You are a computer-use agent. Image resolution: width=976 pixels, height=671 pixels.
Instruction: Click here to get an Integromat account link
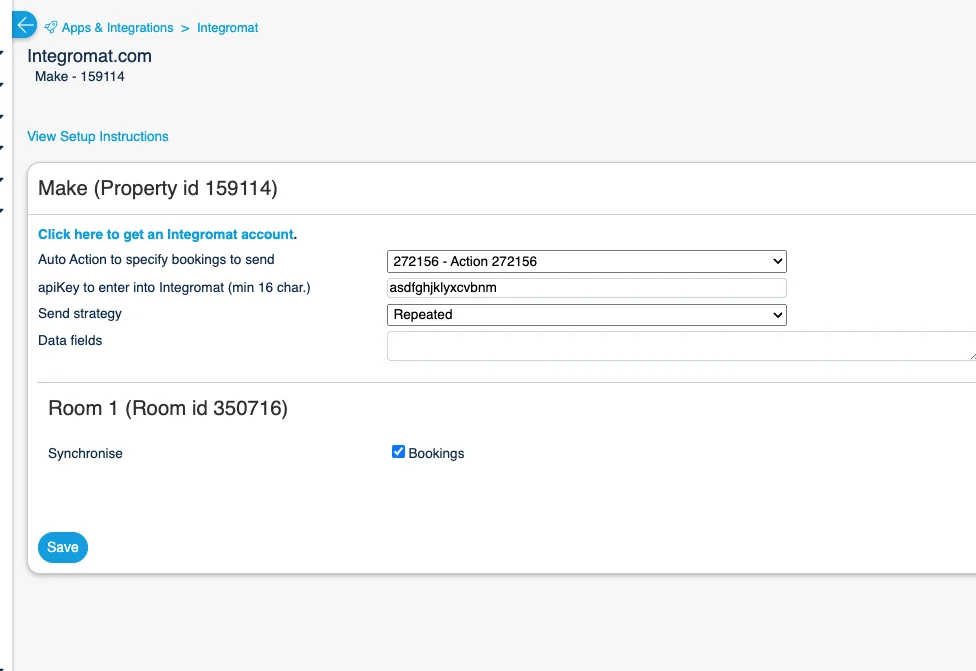coord(166,234)
